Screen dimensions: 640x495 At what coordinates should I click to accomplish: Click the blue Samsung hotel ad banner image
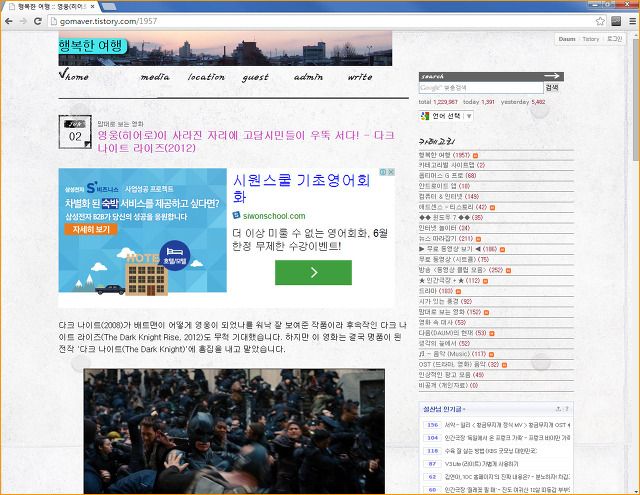142,230
